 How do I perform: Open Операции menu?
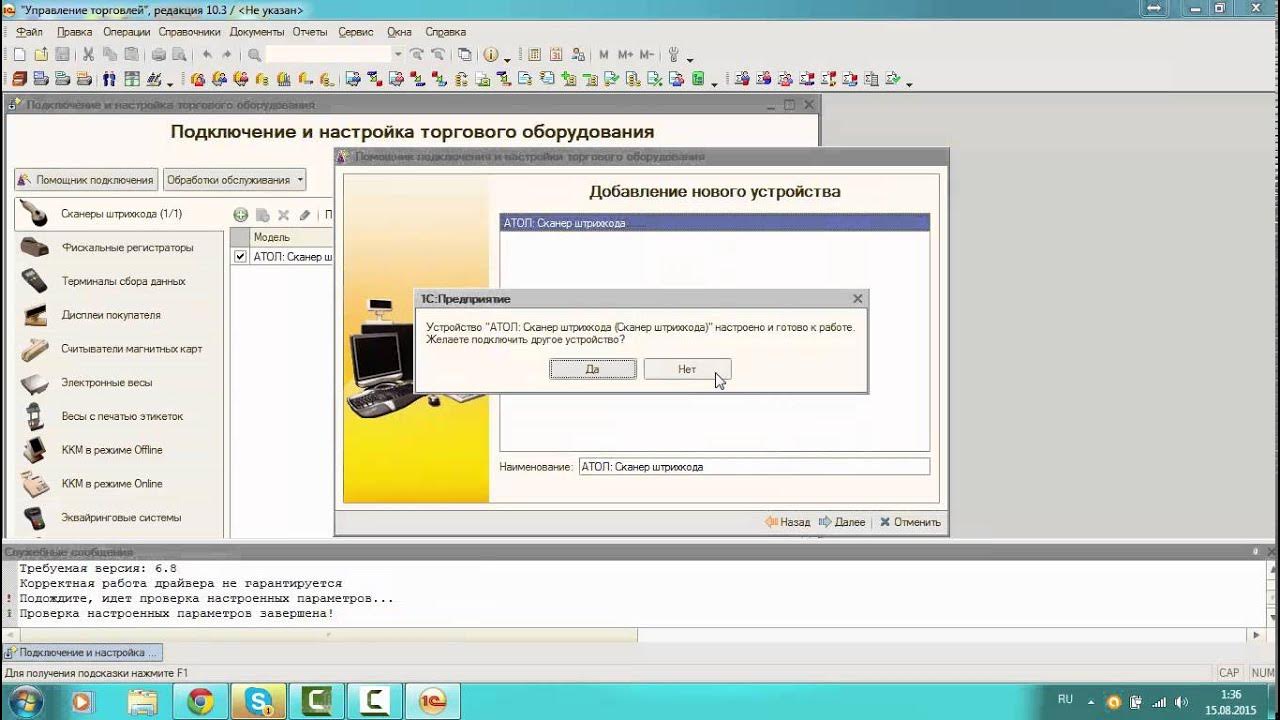coord(126,32)
